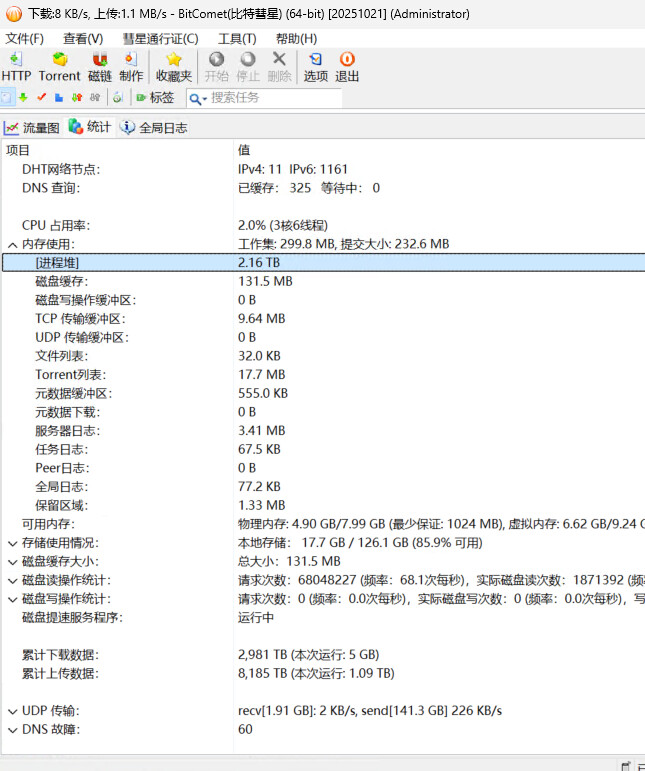
Task: Expand the 存储使用情况 row
Action: [x=12, y=543]
